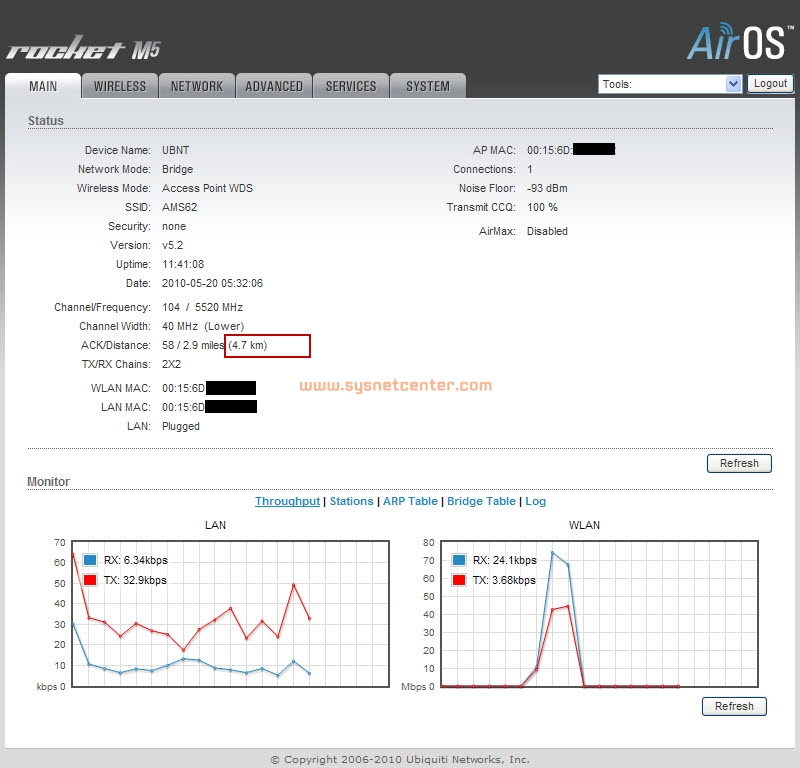The image size is (800, 768).
Task: Switch to the Wireless tab
Action: (120, 86)
